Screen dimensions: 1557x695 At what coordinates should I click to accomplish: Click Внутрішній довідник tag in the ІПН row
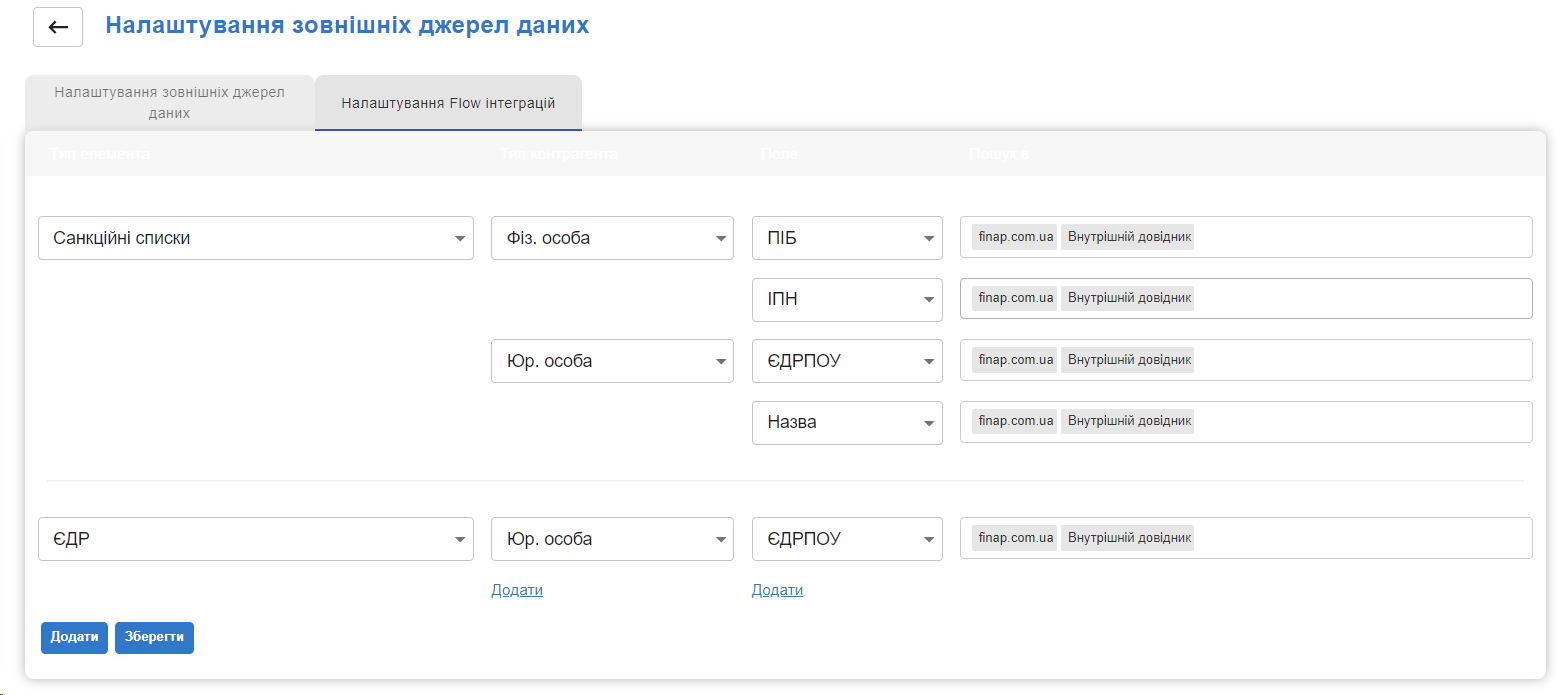tap(1128, 298)
